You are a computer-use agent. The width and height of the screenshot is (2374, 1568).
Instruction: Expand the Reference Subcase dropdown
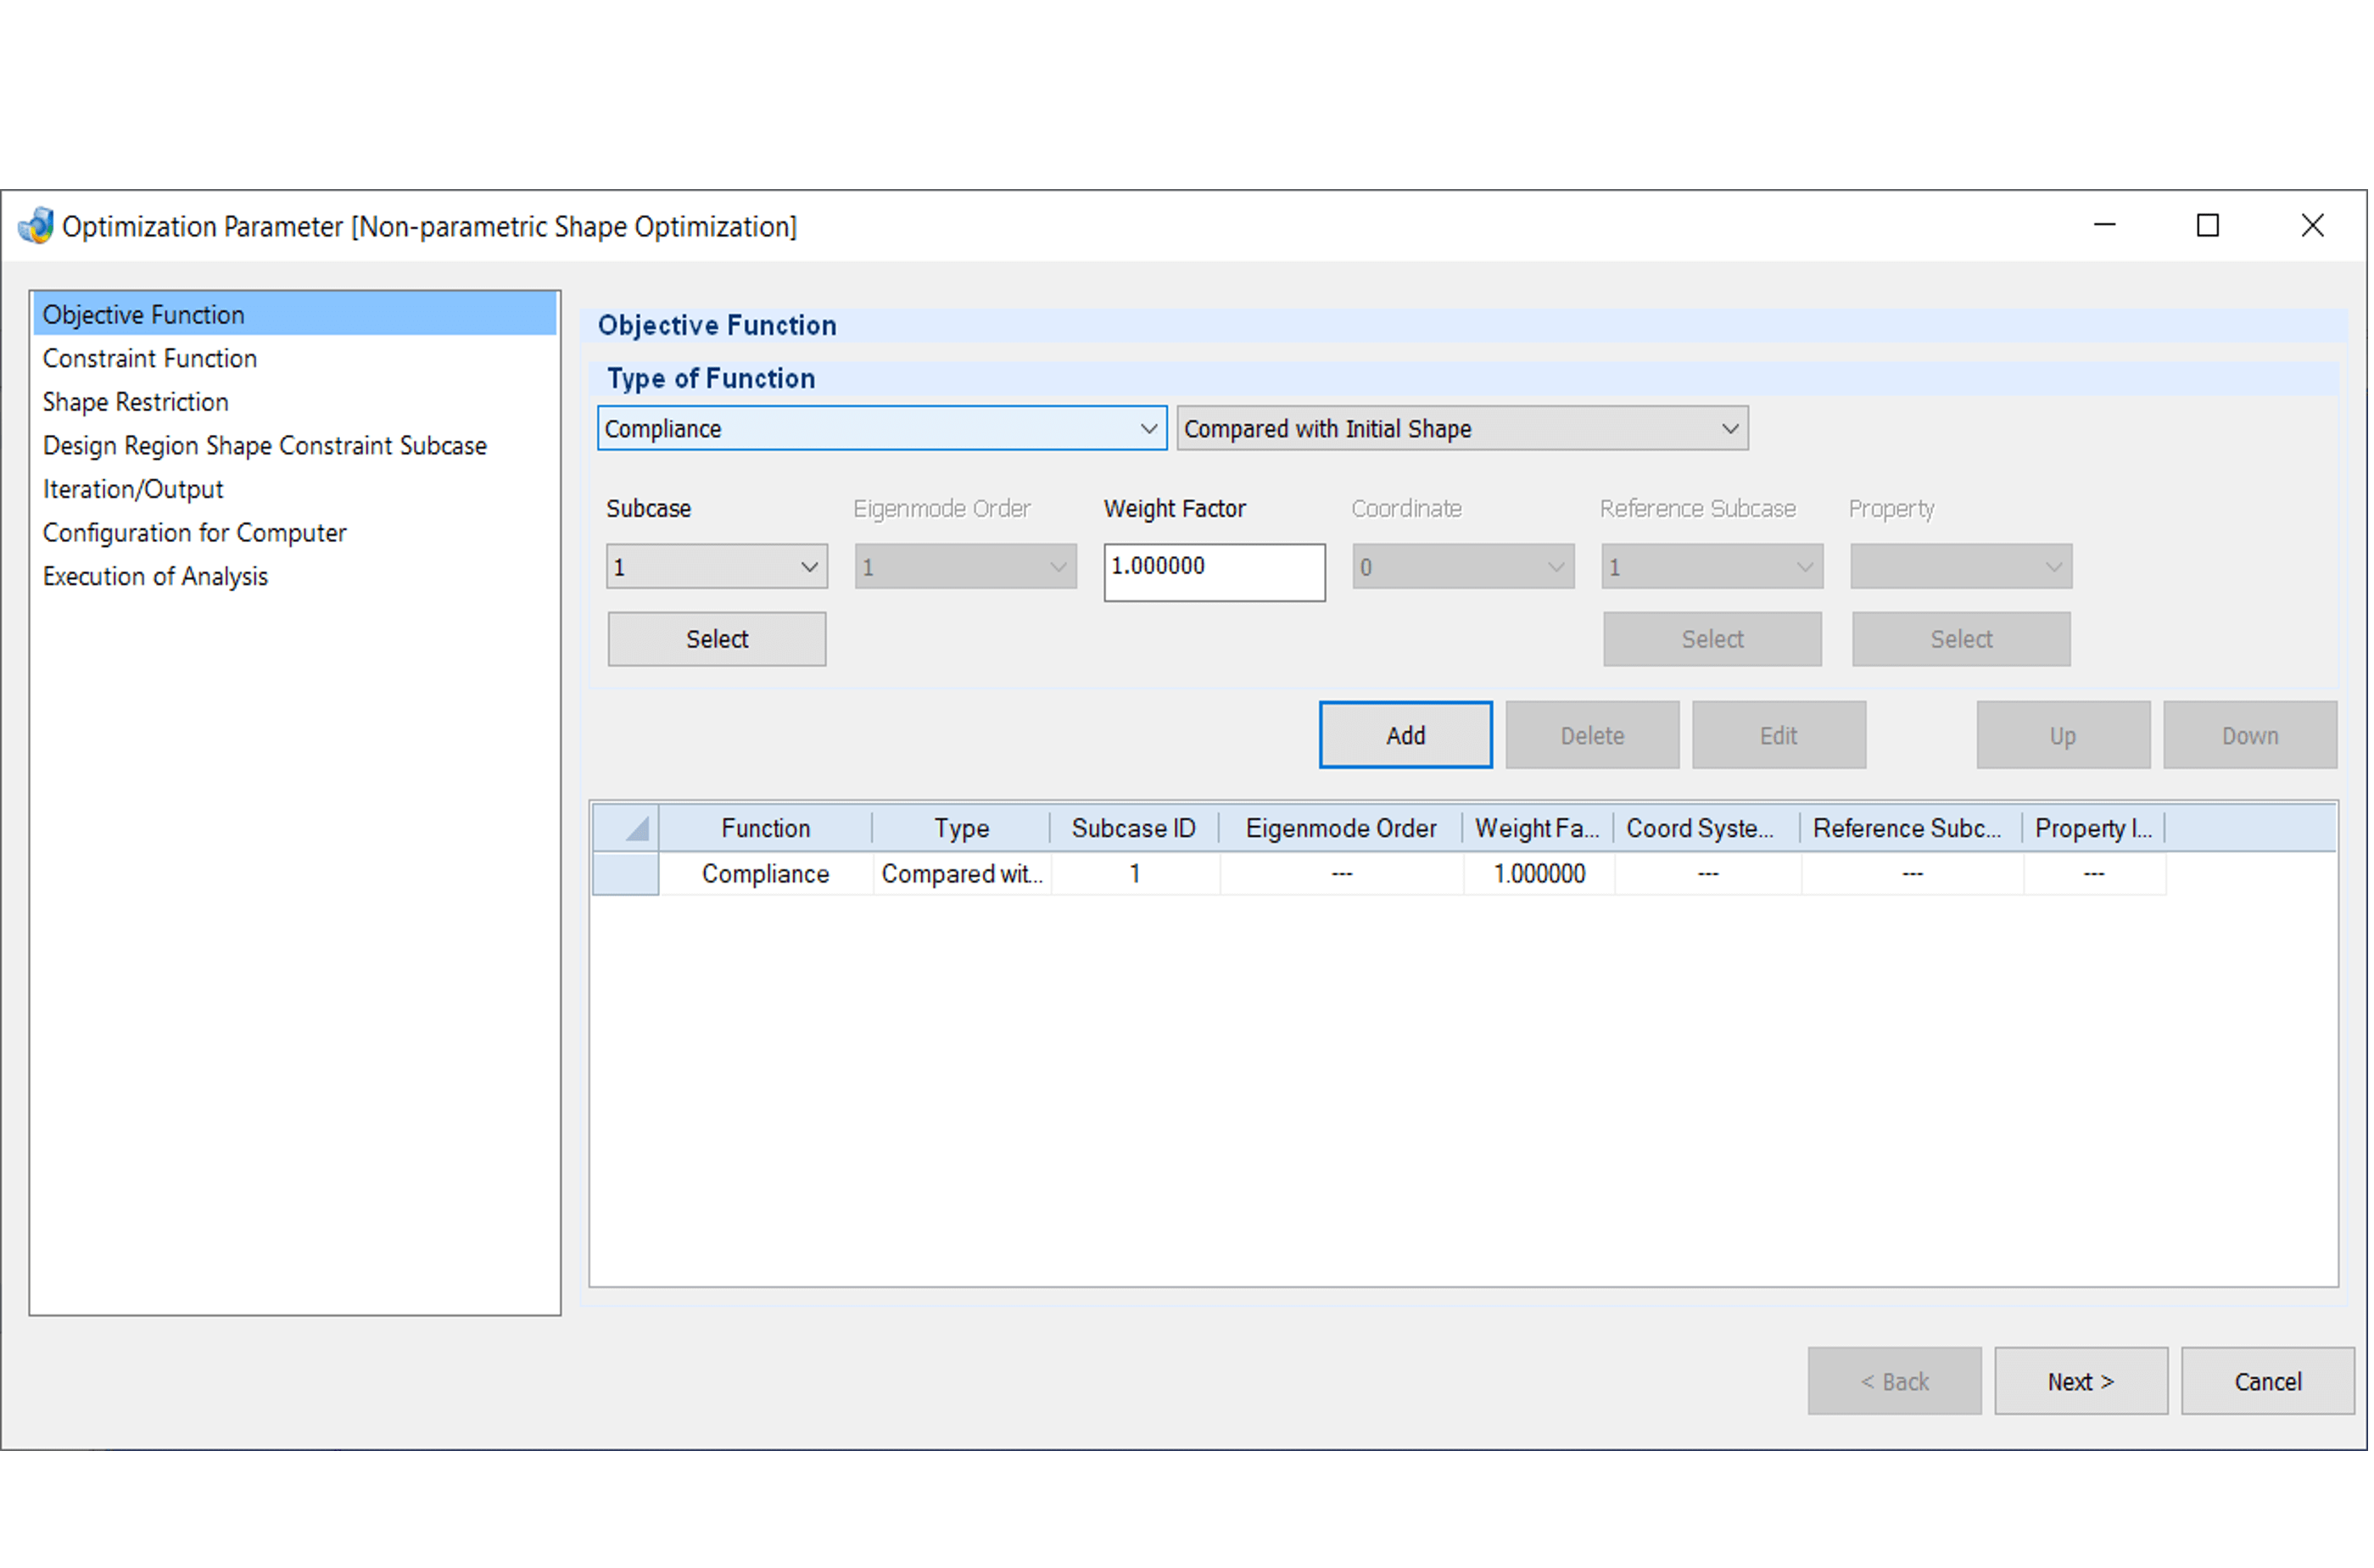point(1712,567)
